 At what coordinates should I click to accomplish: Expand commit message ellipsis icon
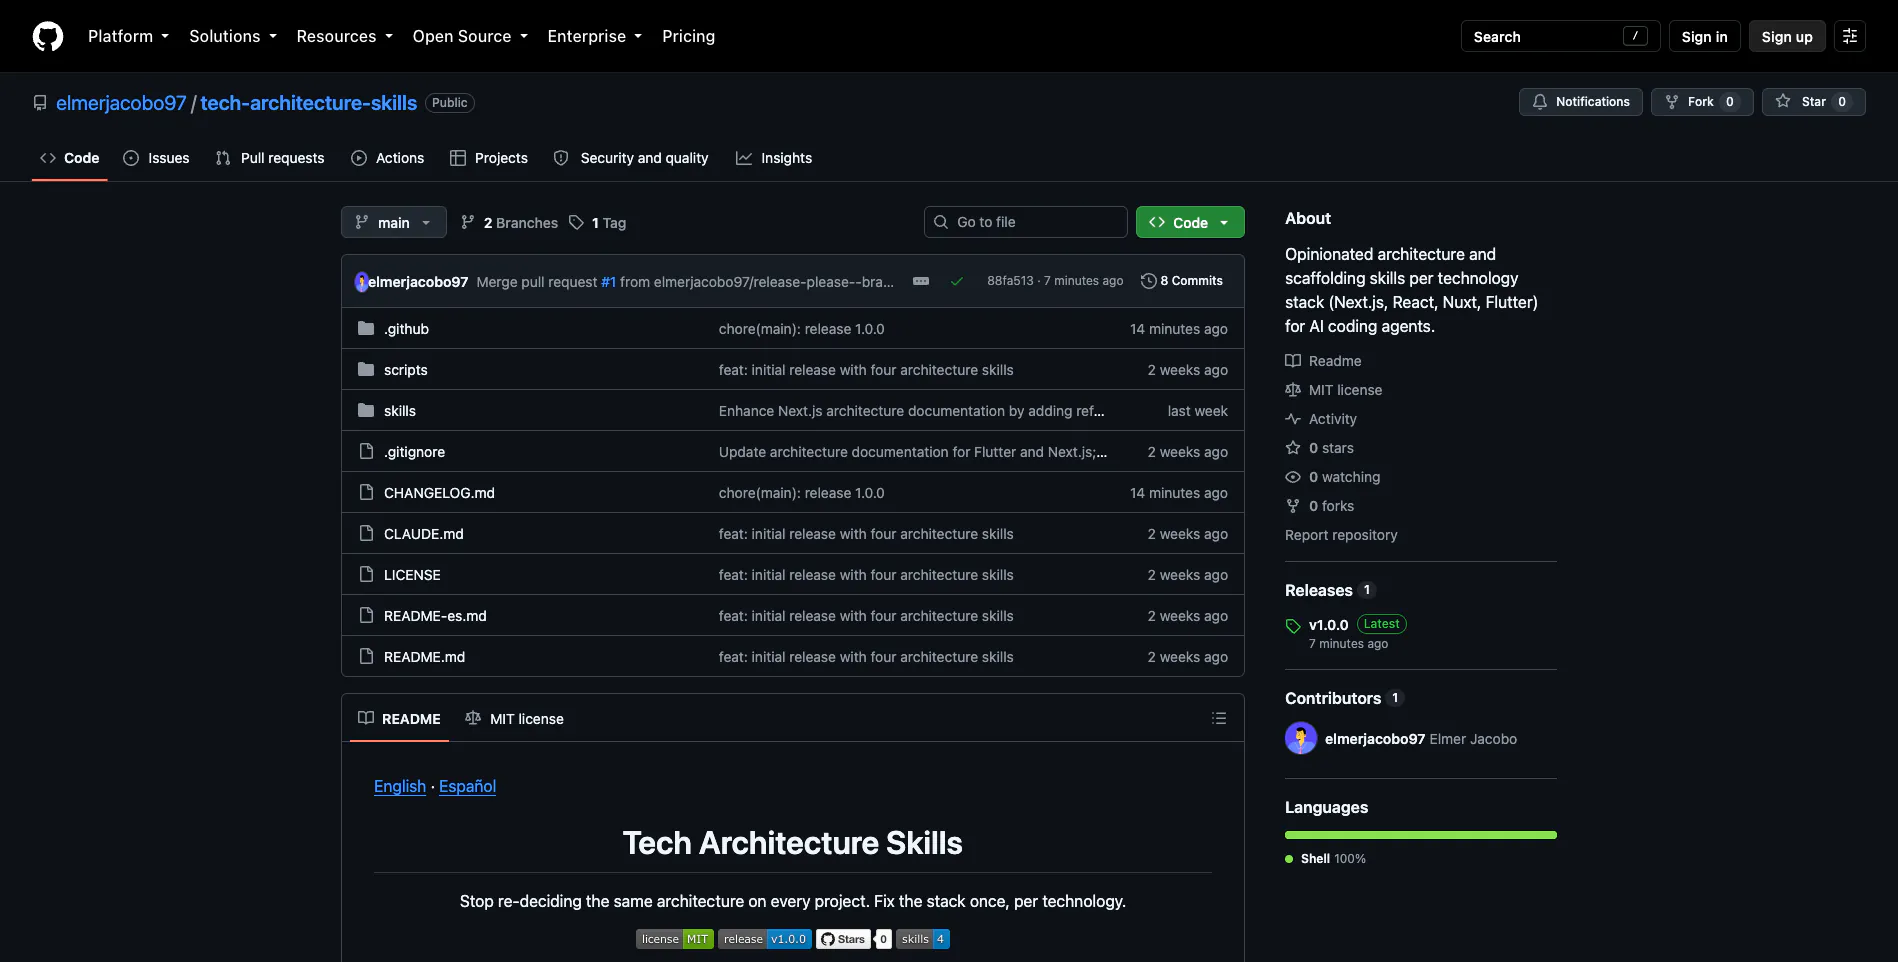coord(921,281)
